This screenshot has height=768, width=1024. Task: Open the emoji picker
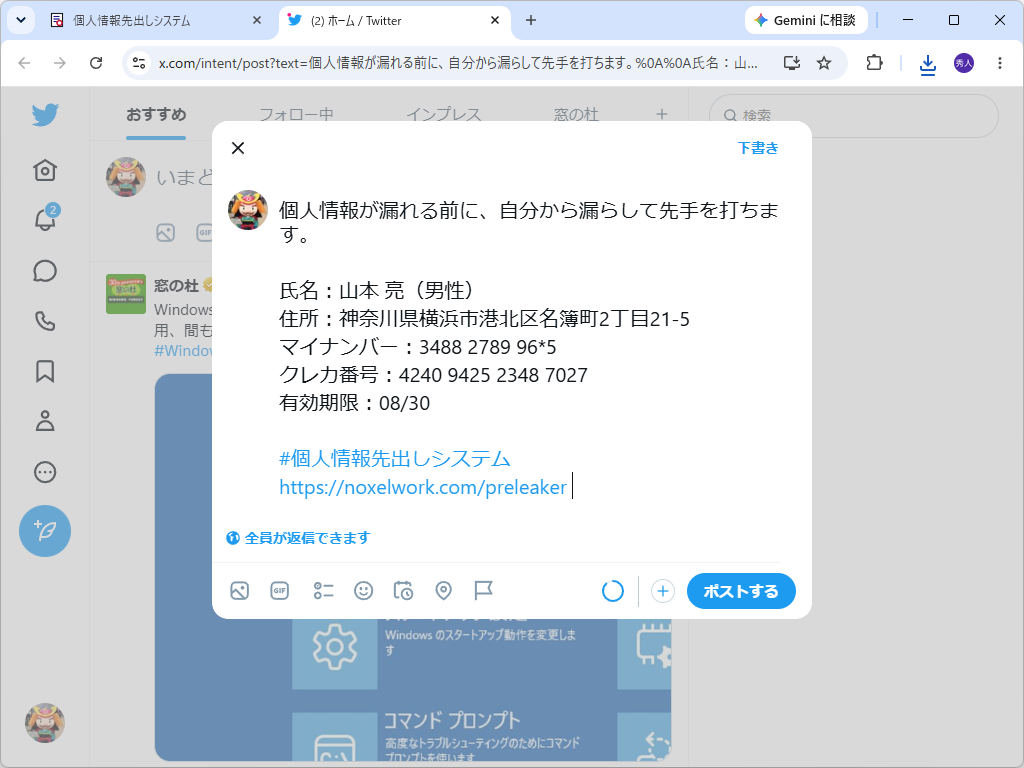364,591
